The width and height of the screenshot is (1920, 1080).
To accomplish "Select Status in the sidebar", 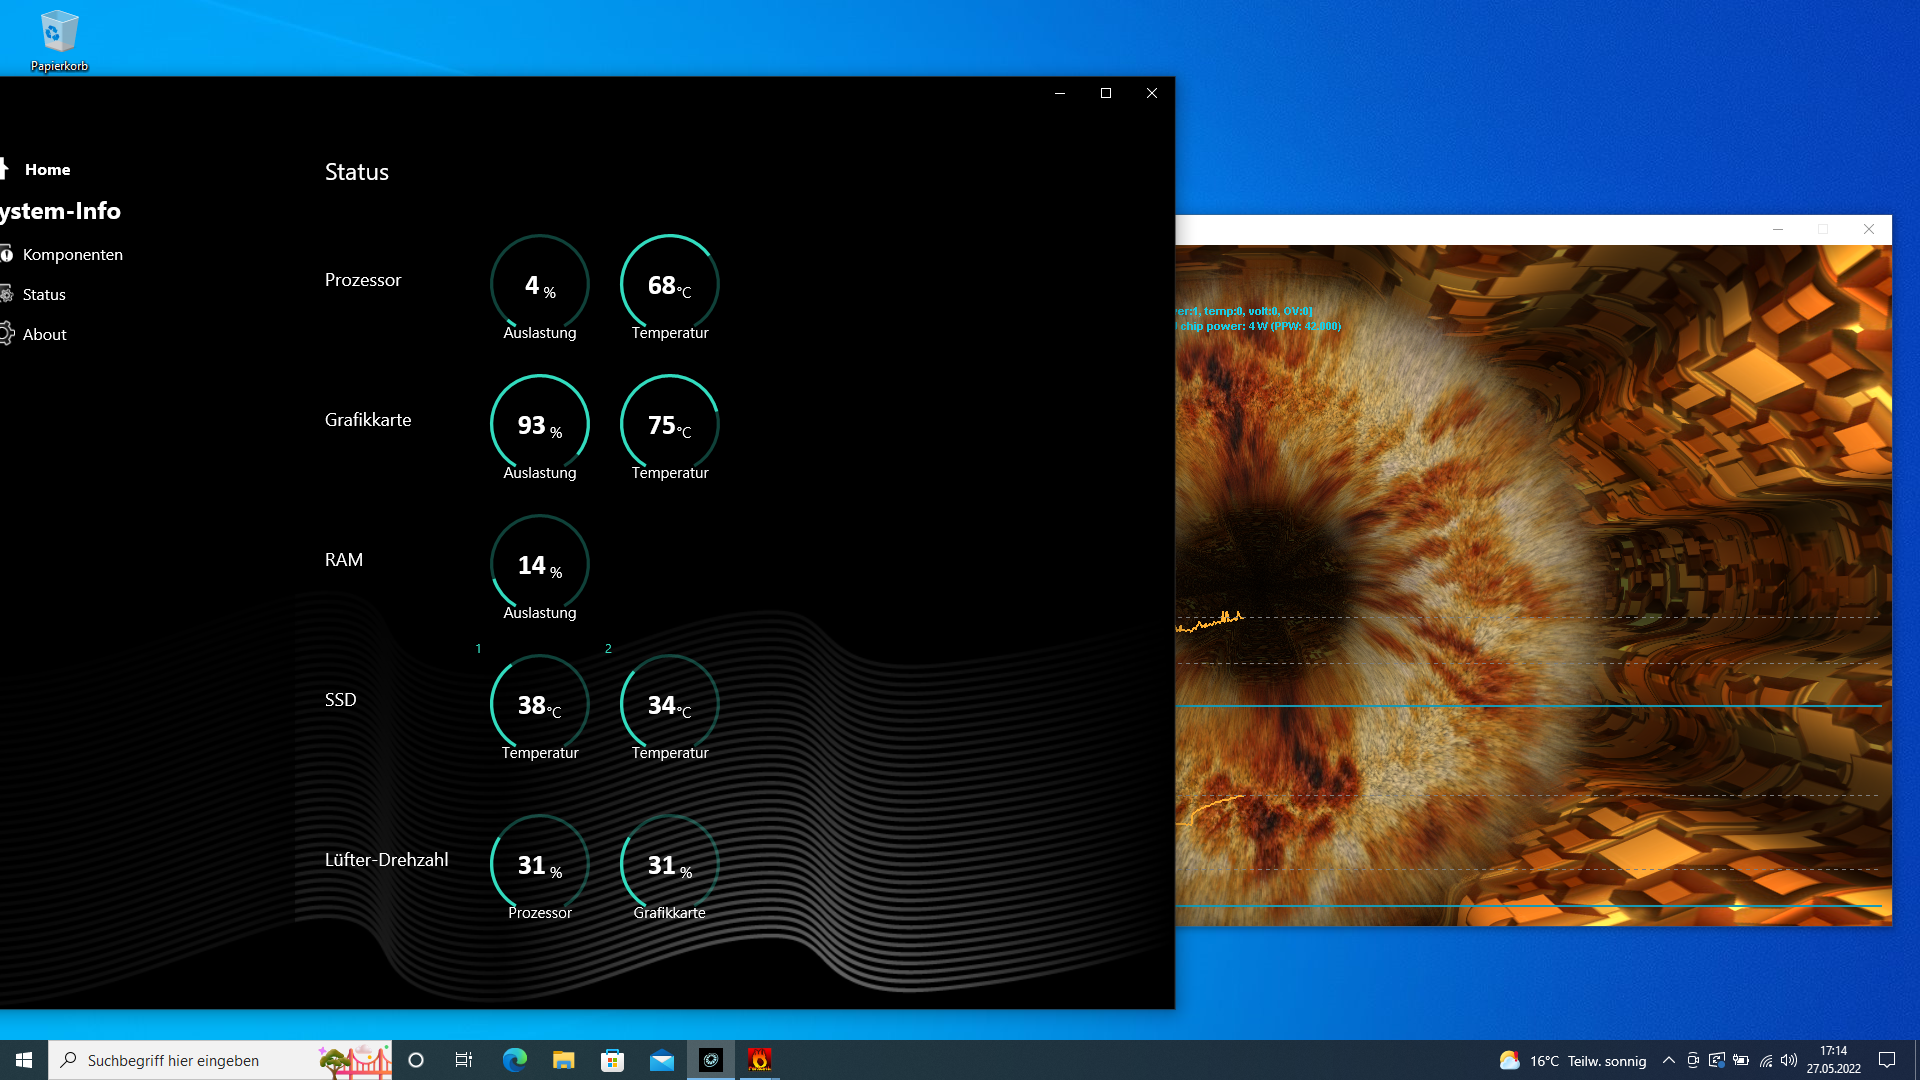I will 44,295.
